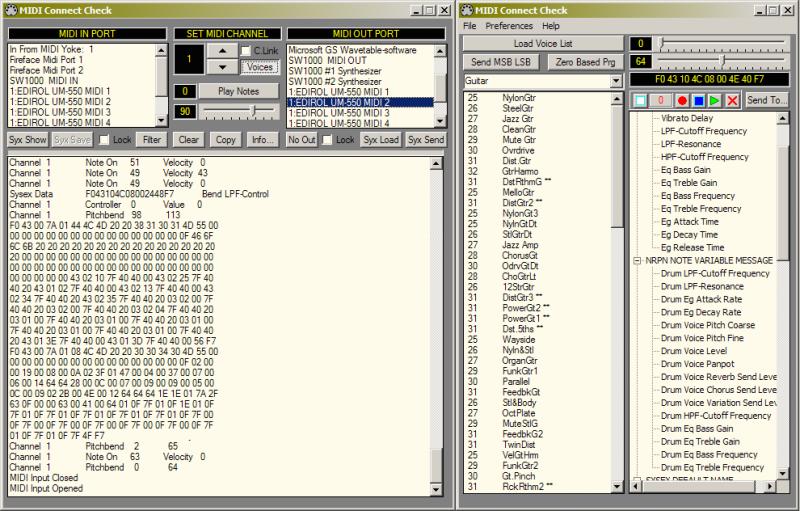Viewport: 800px width, 511px height.
Task: Increase MIDI channel with up arrow
Action: click(222, 51)
